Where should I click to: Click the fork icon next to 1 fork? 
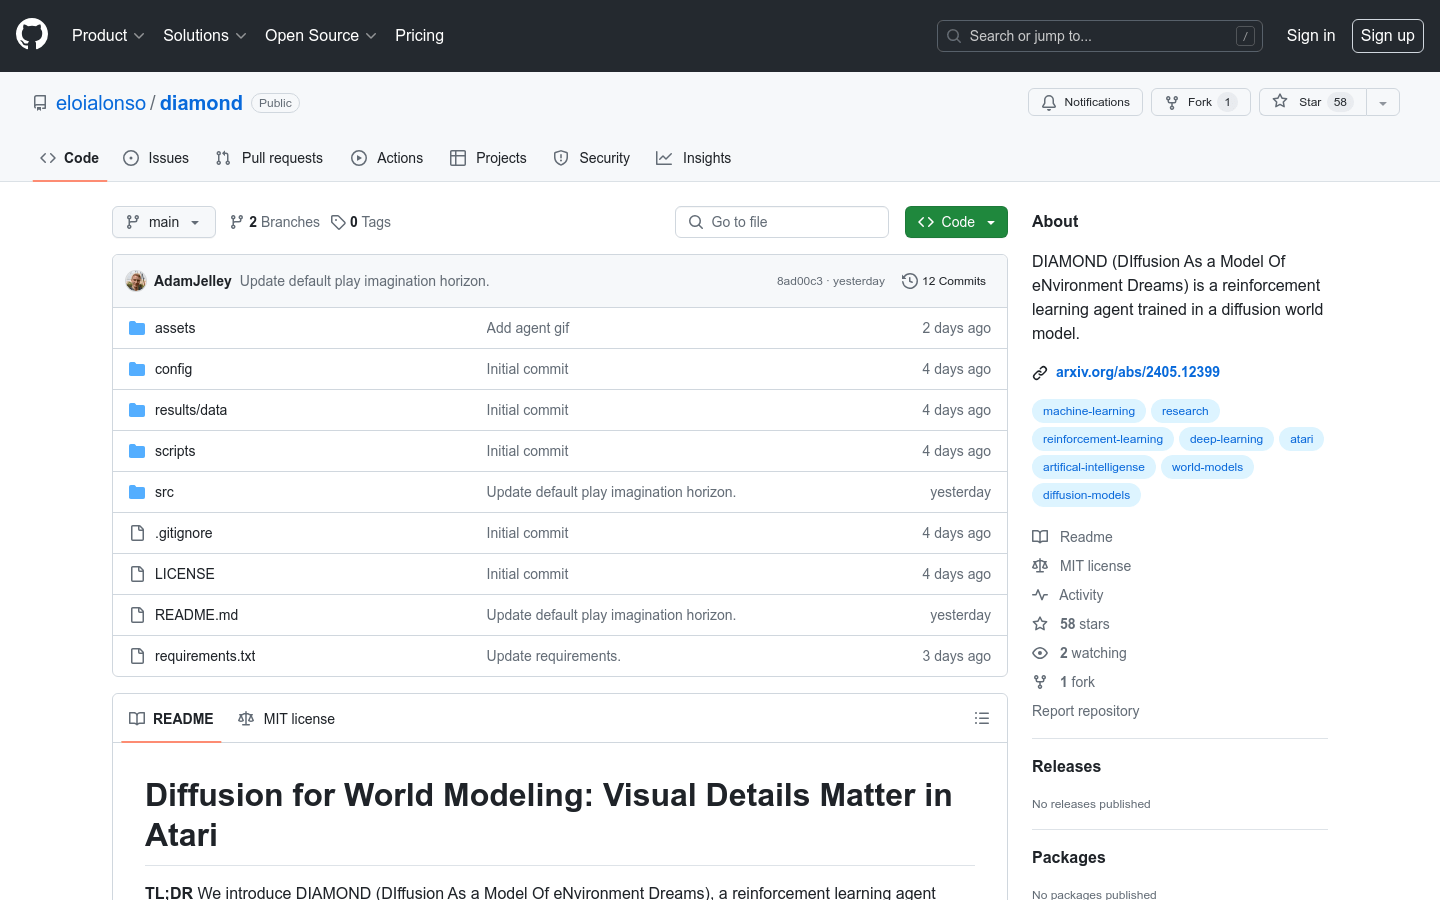point(1040,682)
